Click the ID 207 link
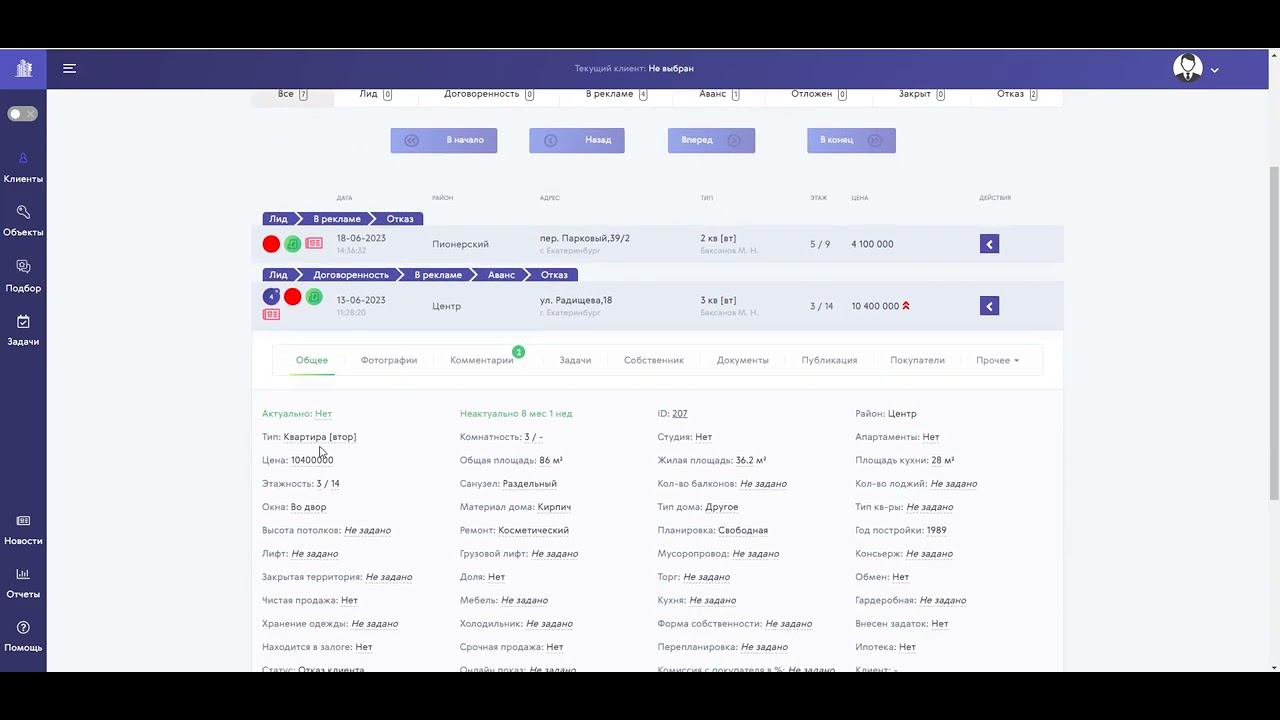1280x720 pixels. pos(680,413)
